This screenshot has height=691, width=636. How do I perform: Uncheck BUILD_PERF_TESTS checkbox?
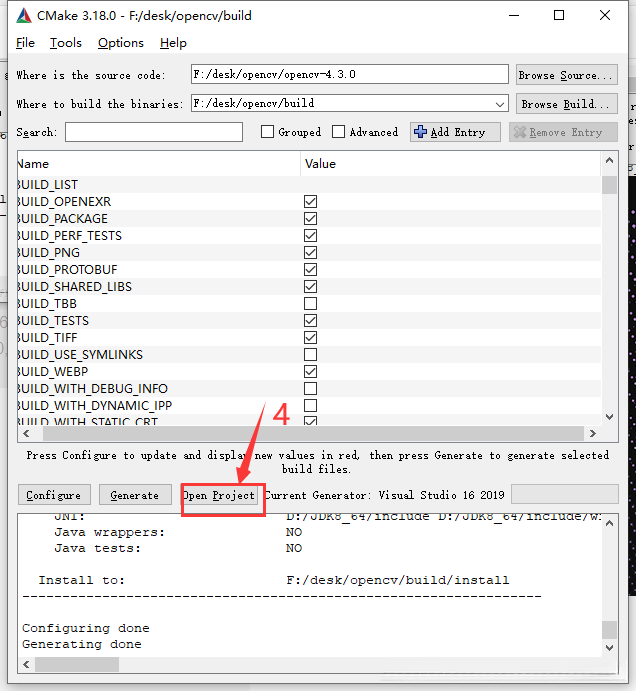pos(310,235)
